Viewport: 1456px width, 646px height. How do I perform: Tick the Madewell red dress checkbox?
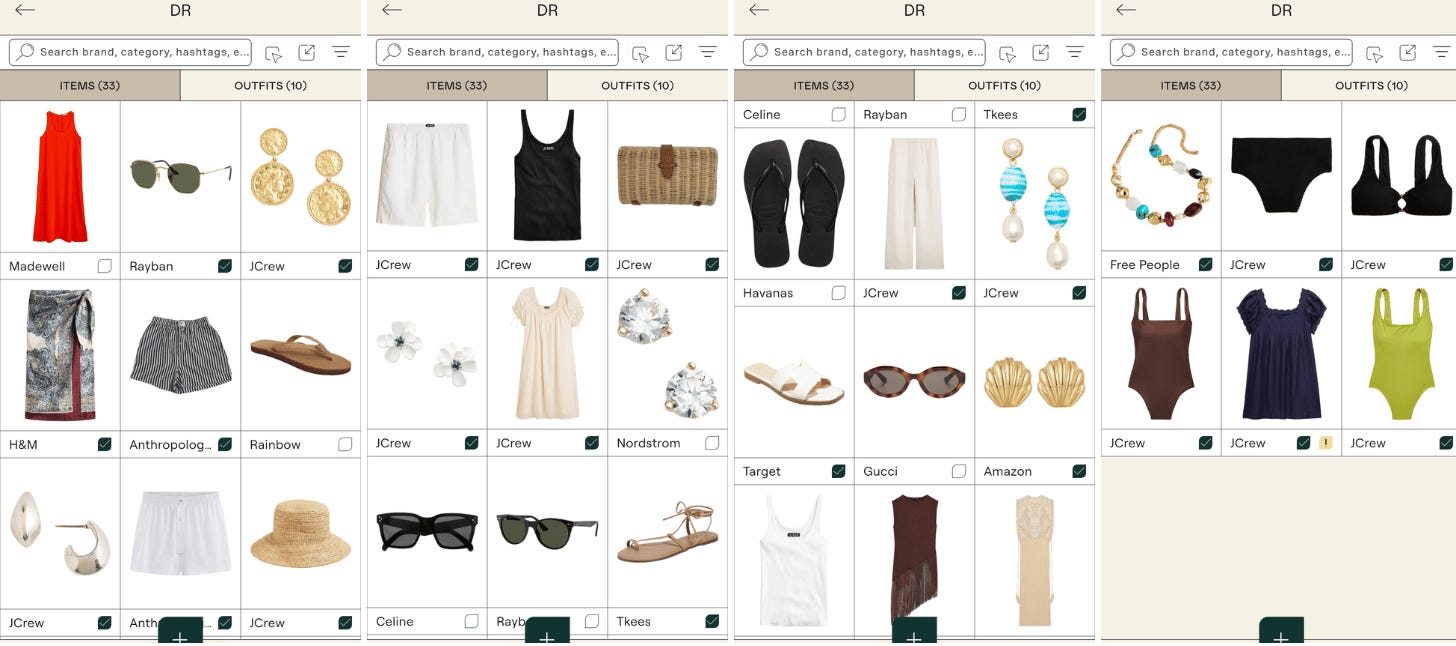pos(105,266)
